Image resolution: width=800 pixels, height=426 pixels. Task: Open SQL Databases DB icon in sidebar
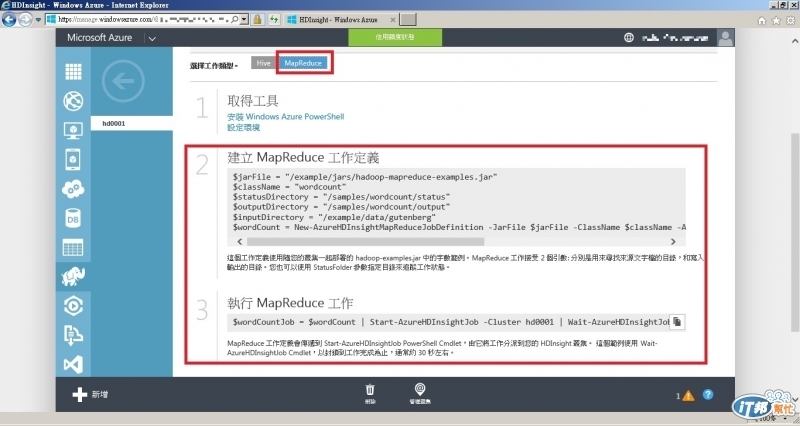tap(73, 218)
